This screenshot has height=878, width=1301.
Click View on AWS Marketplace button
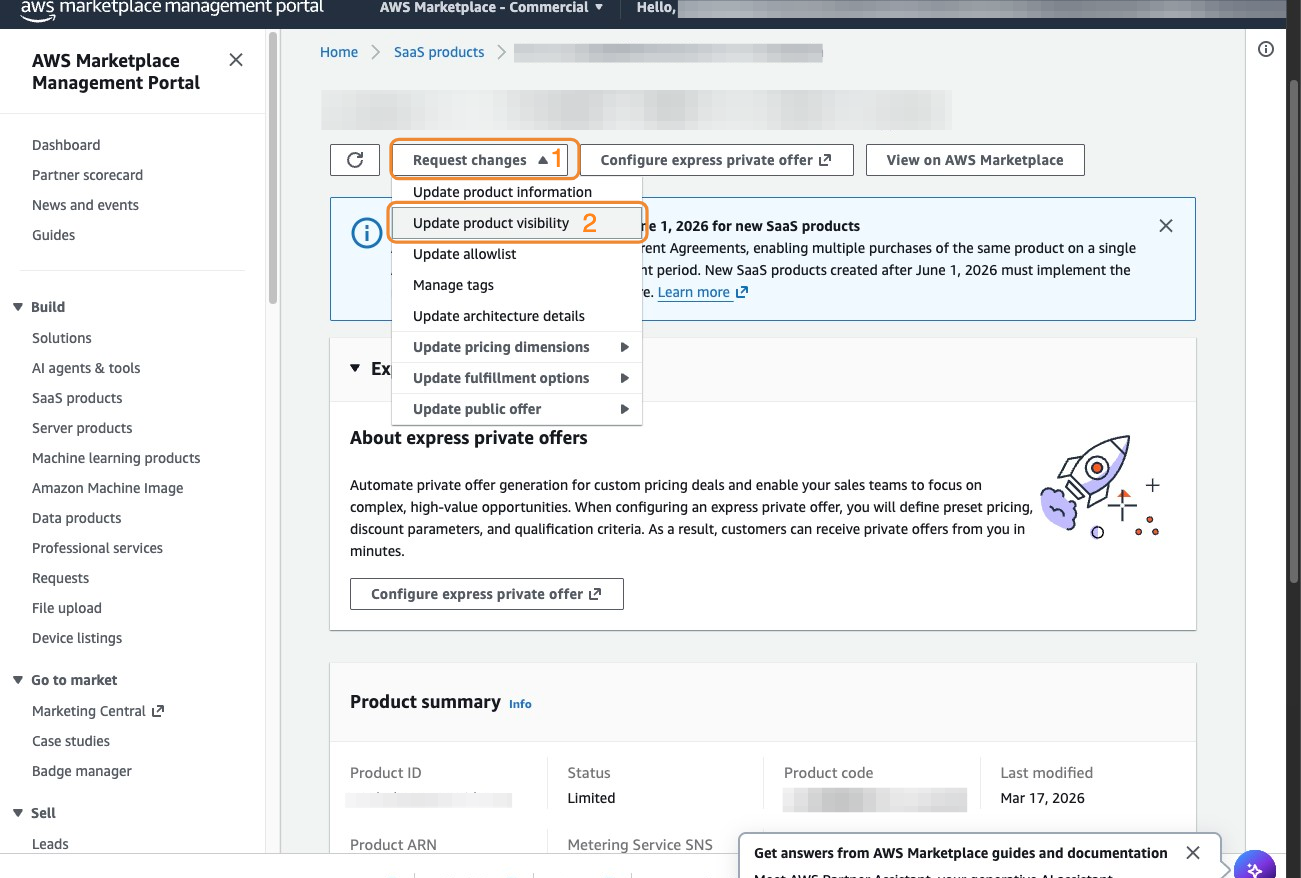pos(975,160)
